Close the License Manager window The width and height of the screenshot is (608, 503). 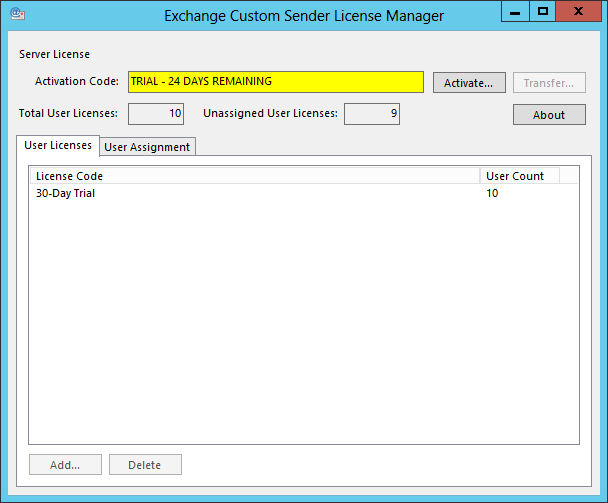tap(579, 11)
